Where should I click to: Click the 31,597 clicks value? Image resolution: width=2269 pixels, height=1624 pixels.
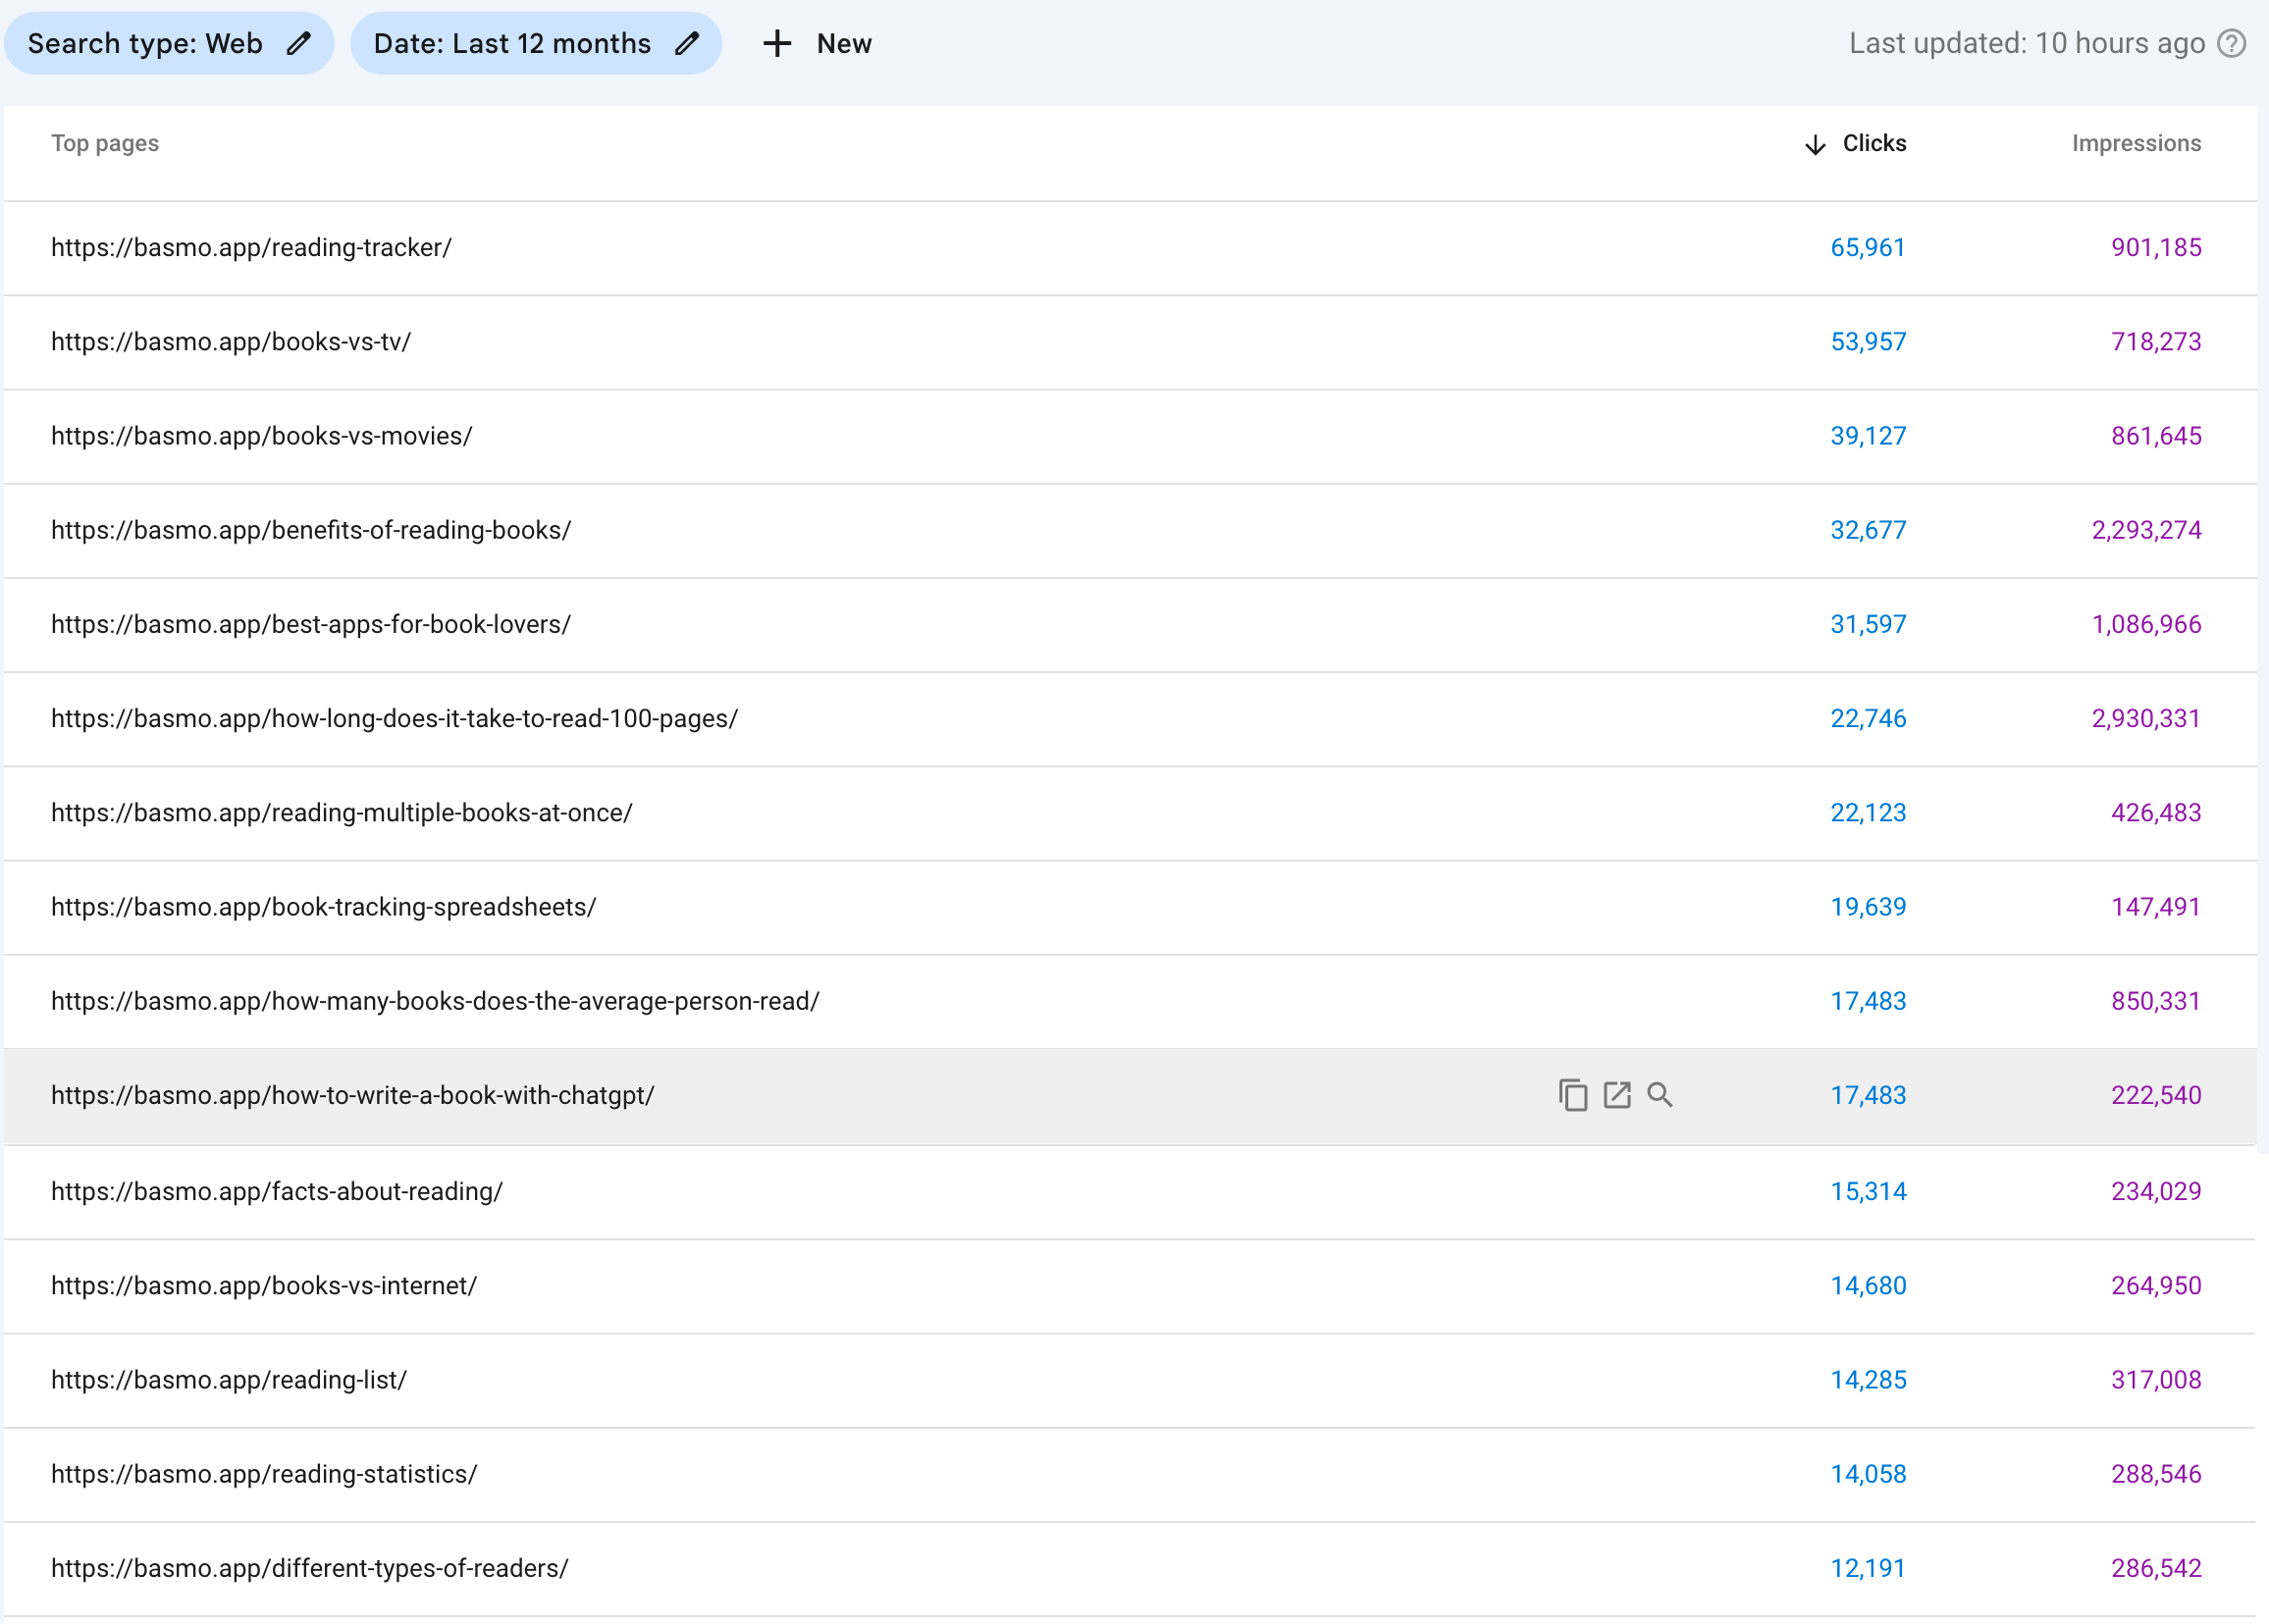[x=1868, y=625]
